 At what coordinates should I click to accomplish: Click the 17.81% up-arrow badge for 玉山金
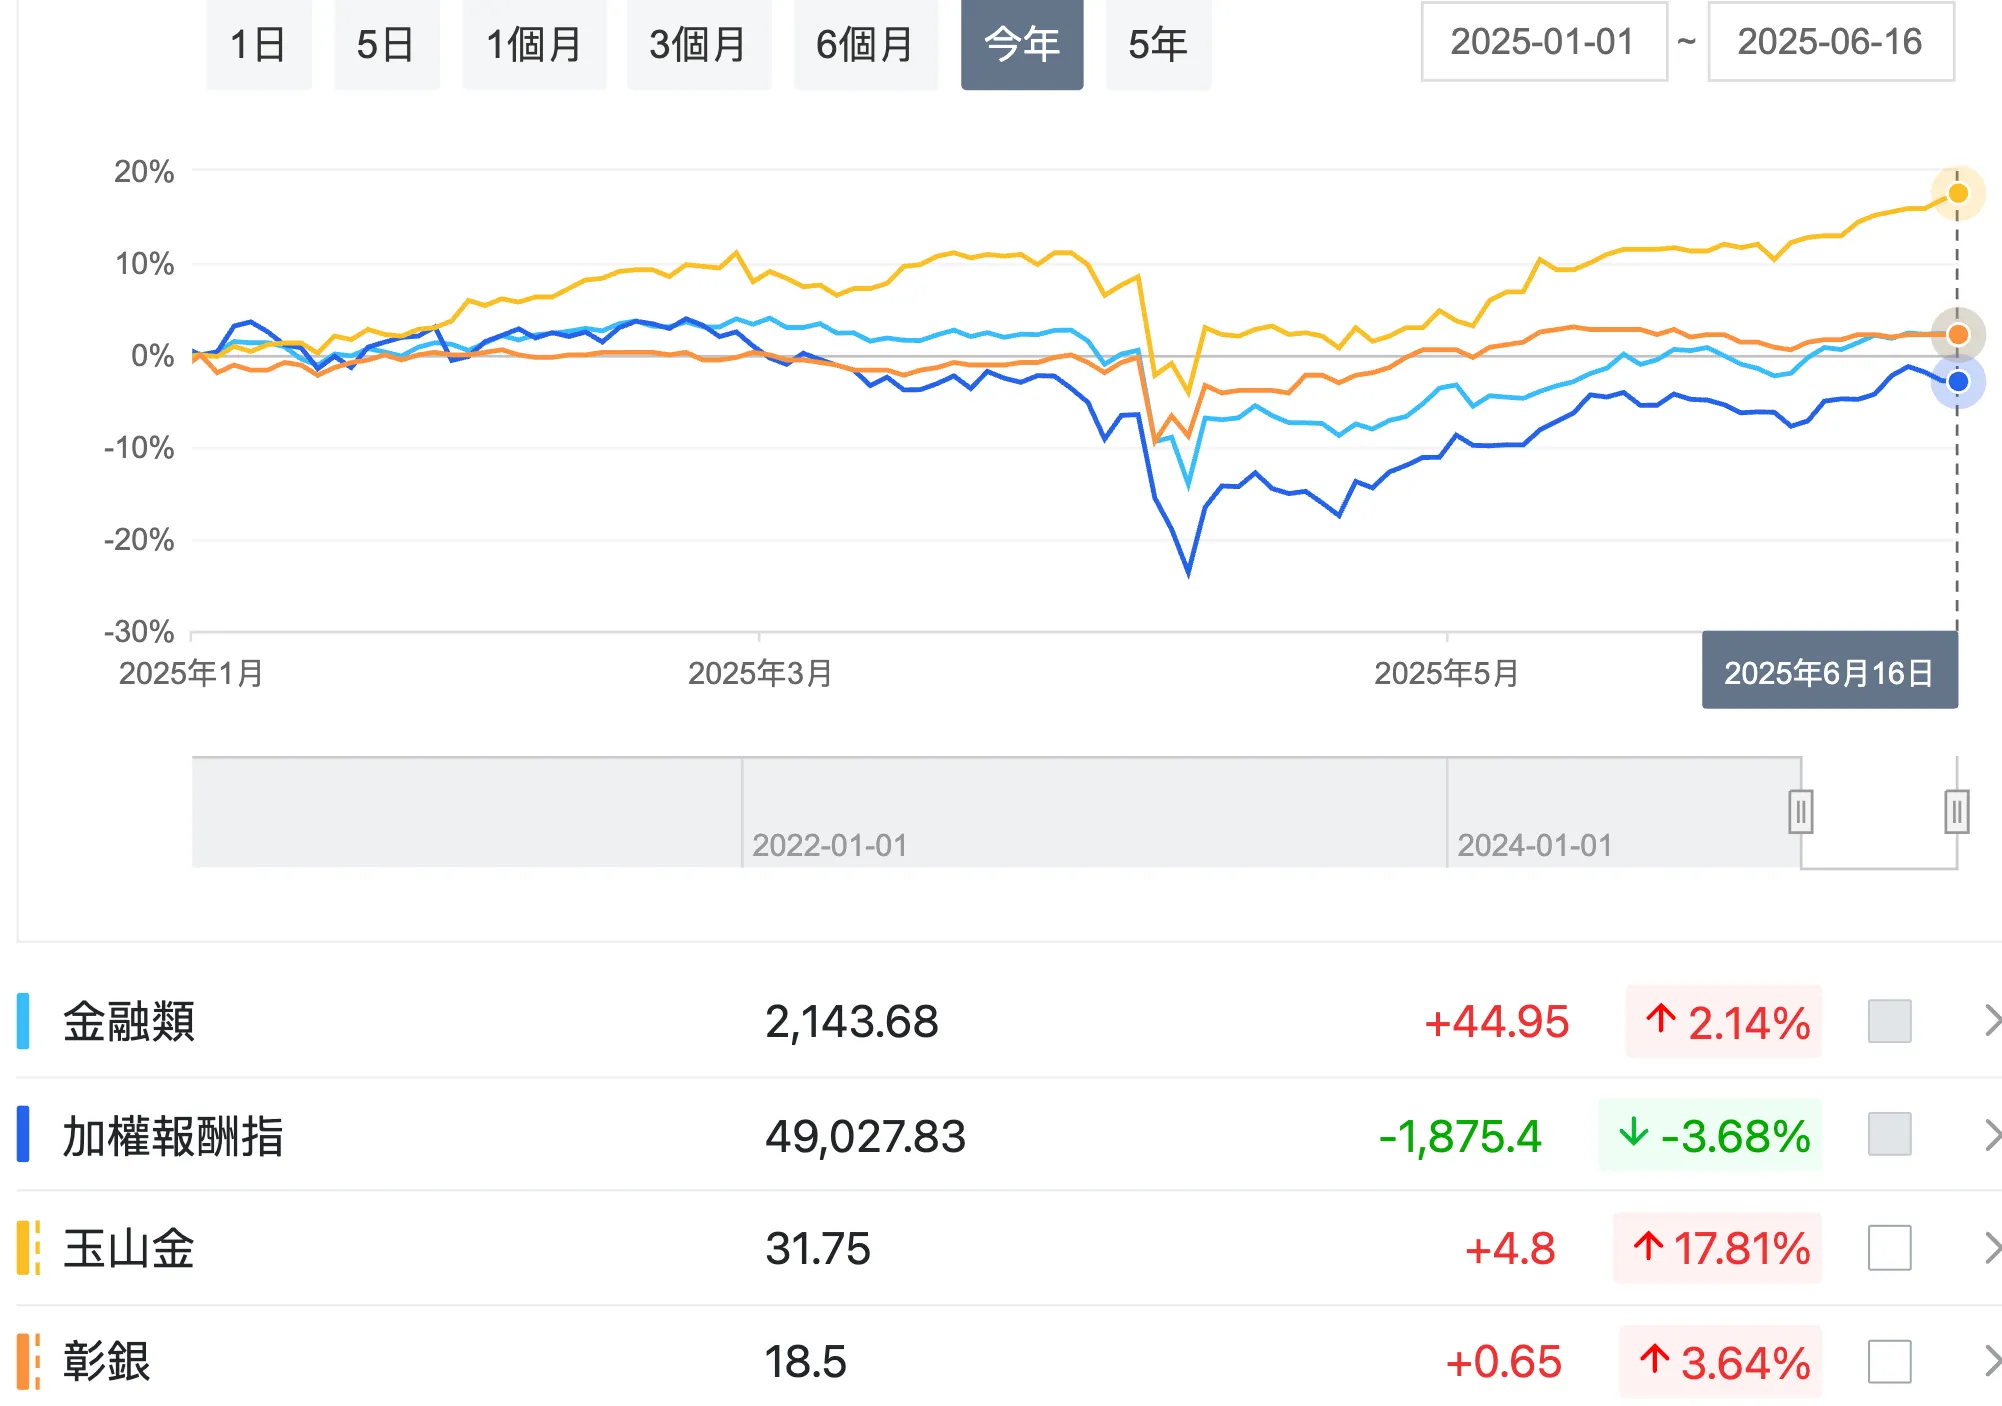pos(1718,1248)
